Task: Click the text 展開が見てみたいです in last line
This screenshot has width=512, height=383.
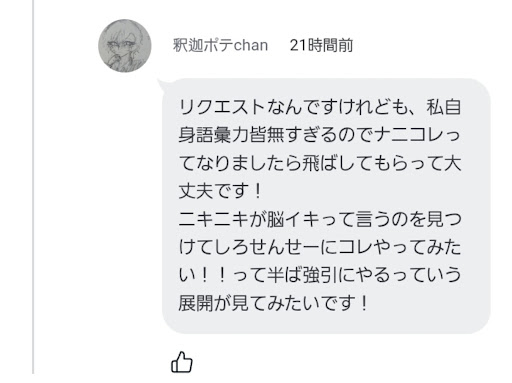Action: (266, 303)
